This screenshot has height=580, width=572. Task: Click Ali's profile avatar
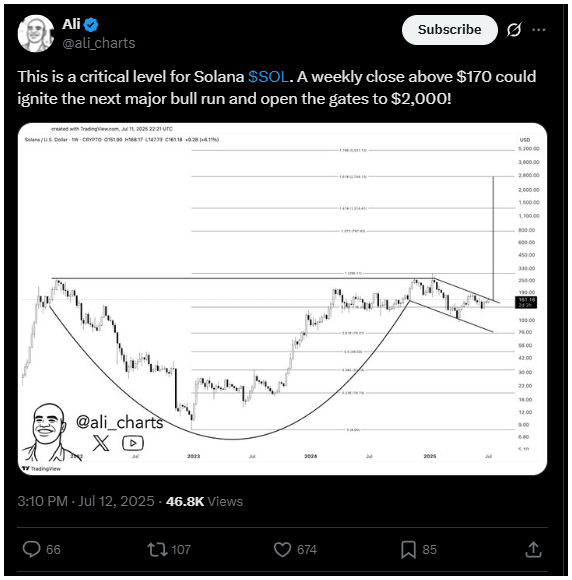(36, 33)
